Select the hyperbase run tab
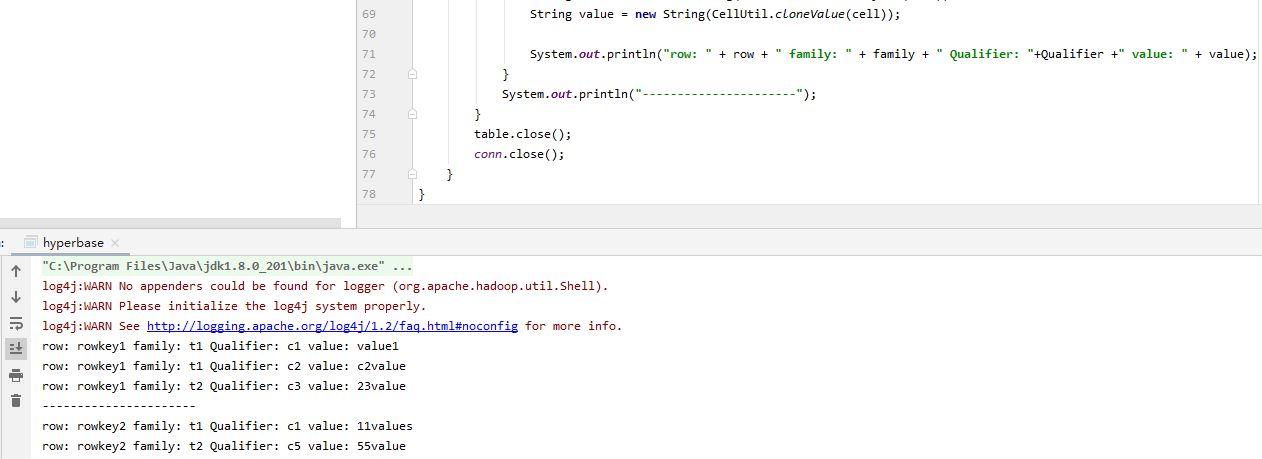1262x459 pixels. click(x=72, y=243)
